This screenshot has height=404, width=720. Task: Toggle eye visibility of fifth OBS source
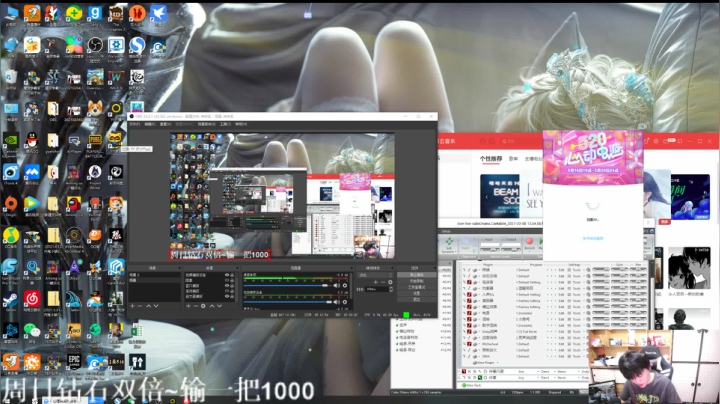click(x=227, y=296)
